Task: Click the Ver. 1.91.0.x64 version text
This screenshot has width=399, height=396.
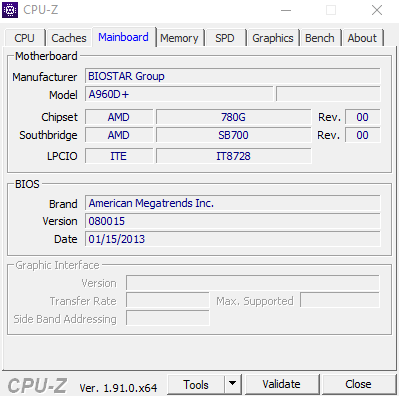Action: [x=118, y=388]
